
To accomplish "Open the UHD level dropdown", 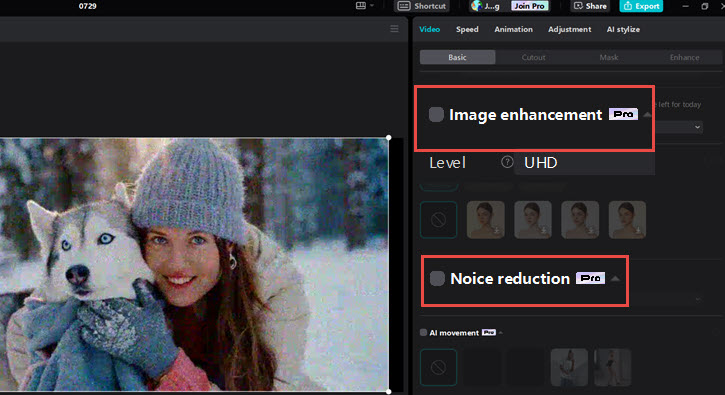I will (x=584, y=163).
